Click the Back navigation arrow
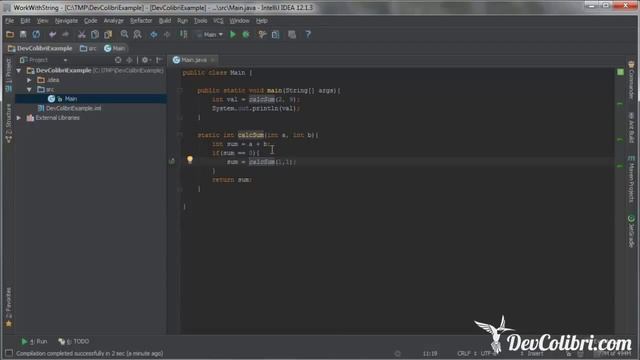The height and width of the screenshot is (360, 640). pyautogui.click(x=153, y=35)
